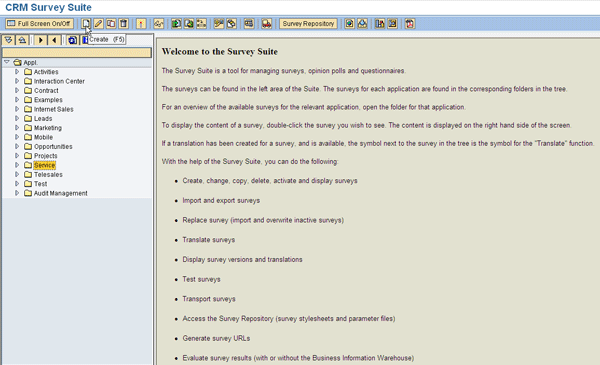The height and width of the screenshot is (365, 600).
Task: Expand the Test folder arrow
Action: pyautogui.click(x=17, y=184)
